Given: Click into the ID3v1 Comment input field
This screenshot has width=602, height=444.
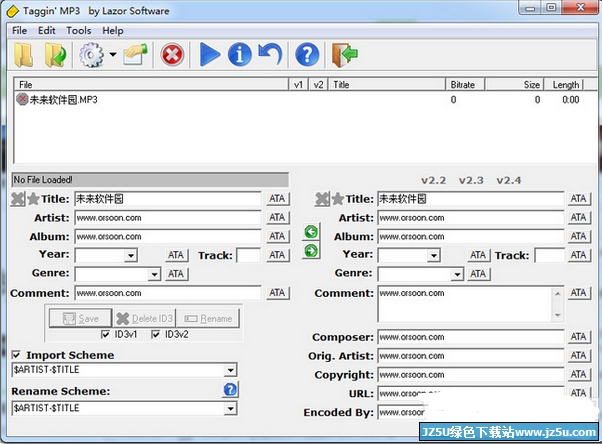Looking at the screenshot, I should coord(168,293).
